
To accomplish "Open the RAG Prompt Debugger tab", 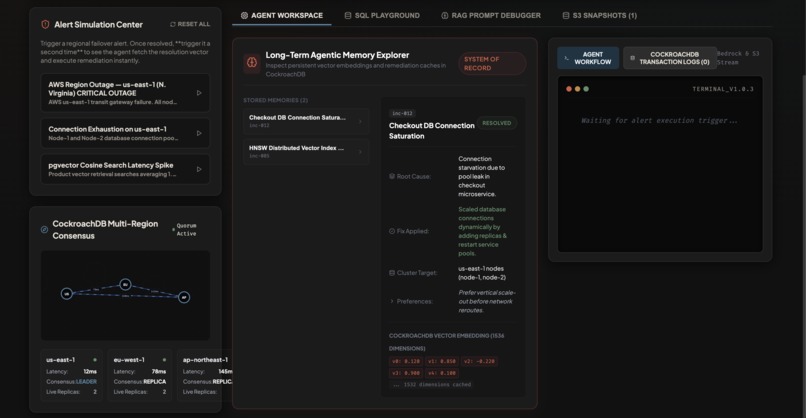I will (x=491, y=15).
